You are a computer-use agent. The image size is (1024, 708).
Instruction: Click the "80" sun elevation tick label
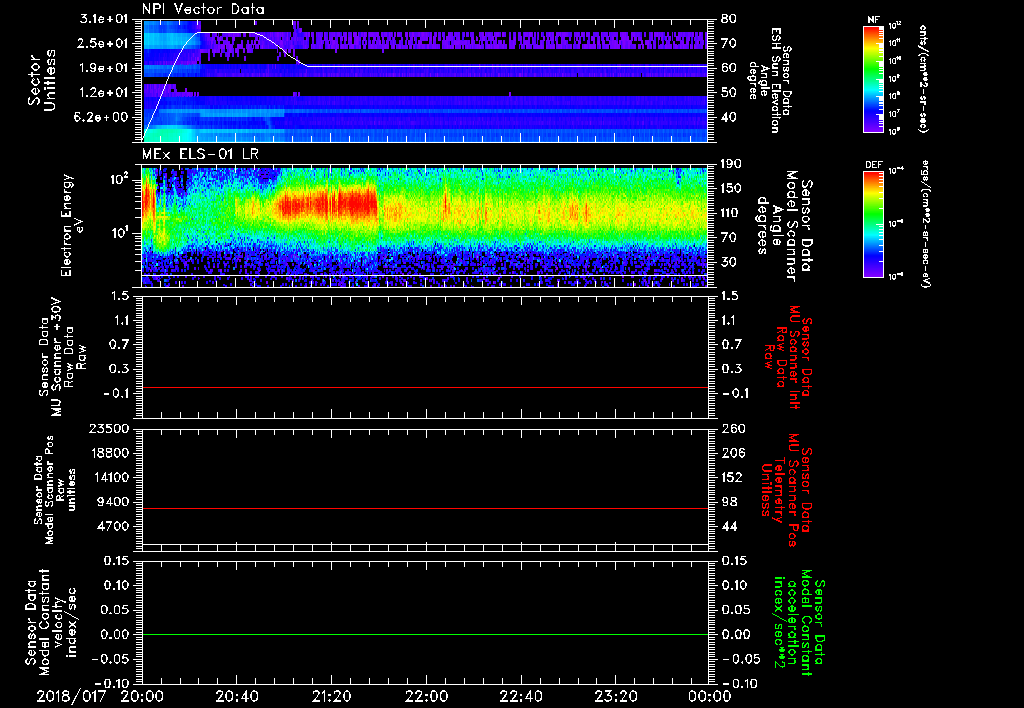point(728,19)
